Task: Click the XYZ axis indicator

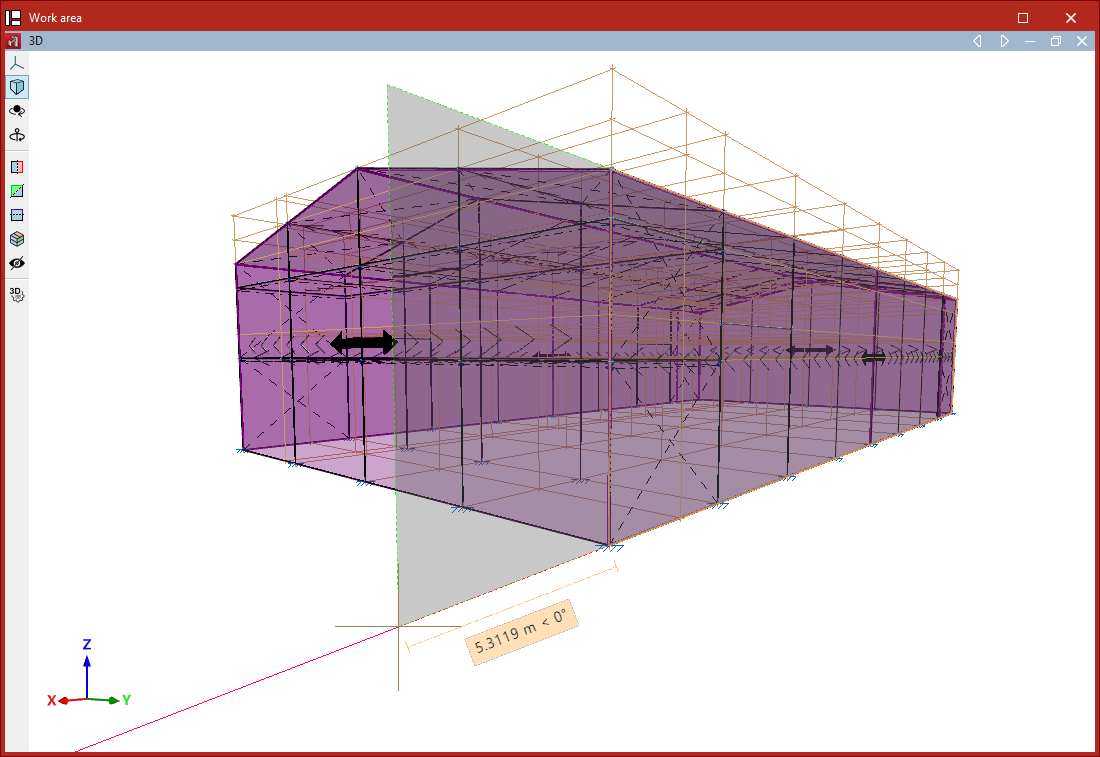Action: point(88,674)
